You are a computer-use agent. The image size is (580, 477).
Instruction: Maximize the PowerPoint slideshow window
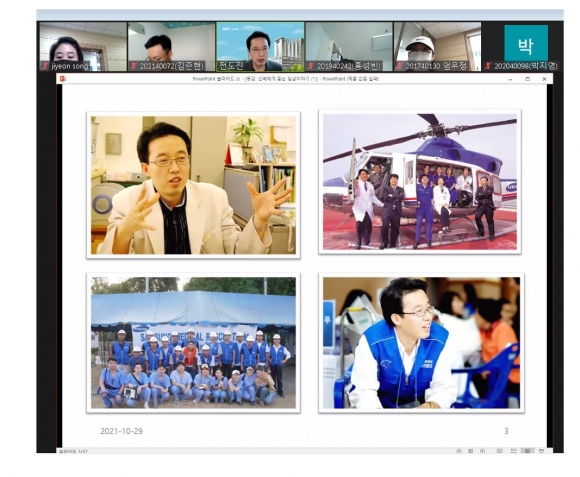(527, 79)
